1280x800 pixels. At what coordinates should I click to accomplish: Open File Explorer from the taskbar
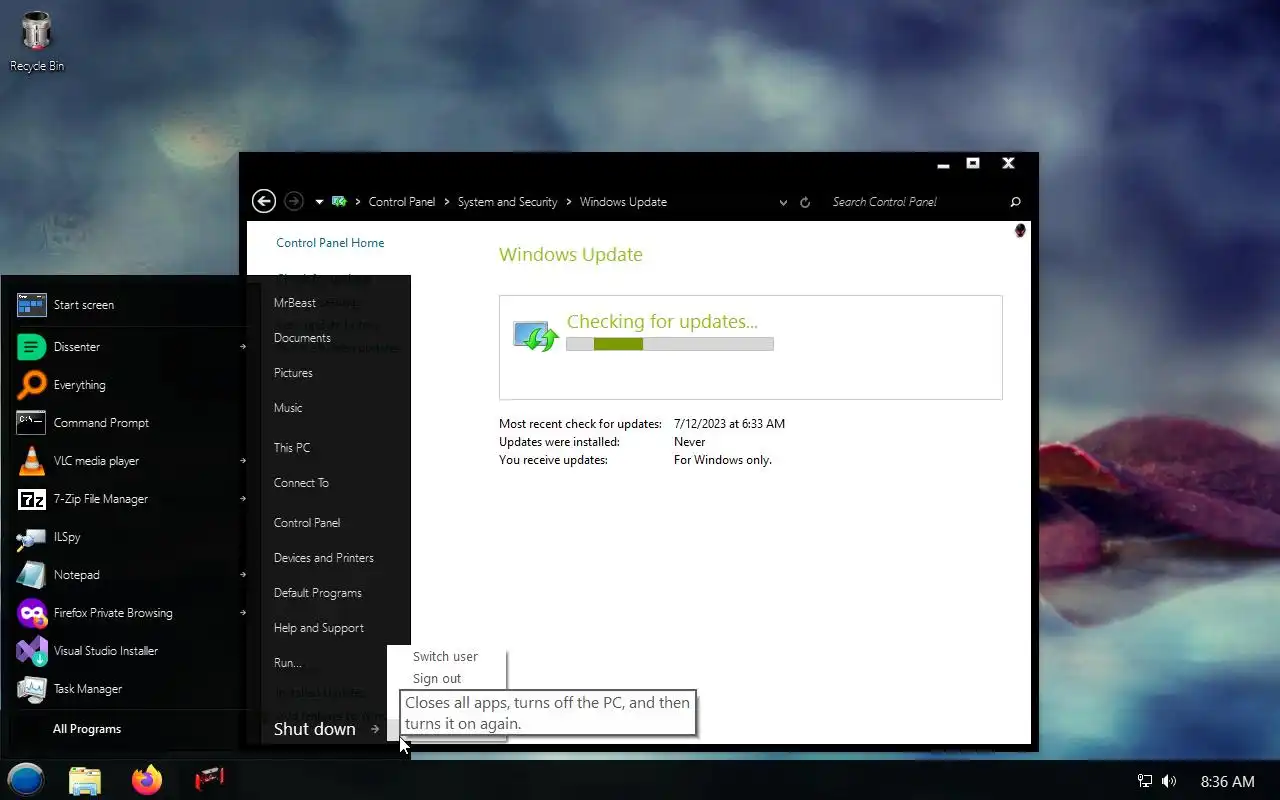86,780
